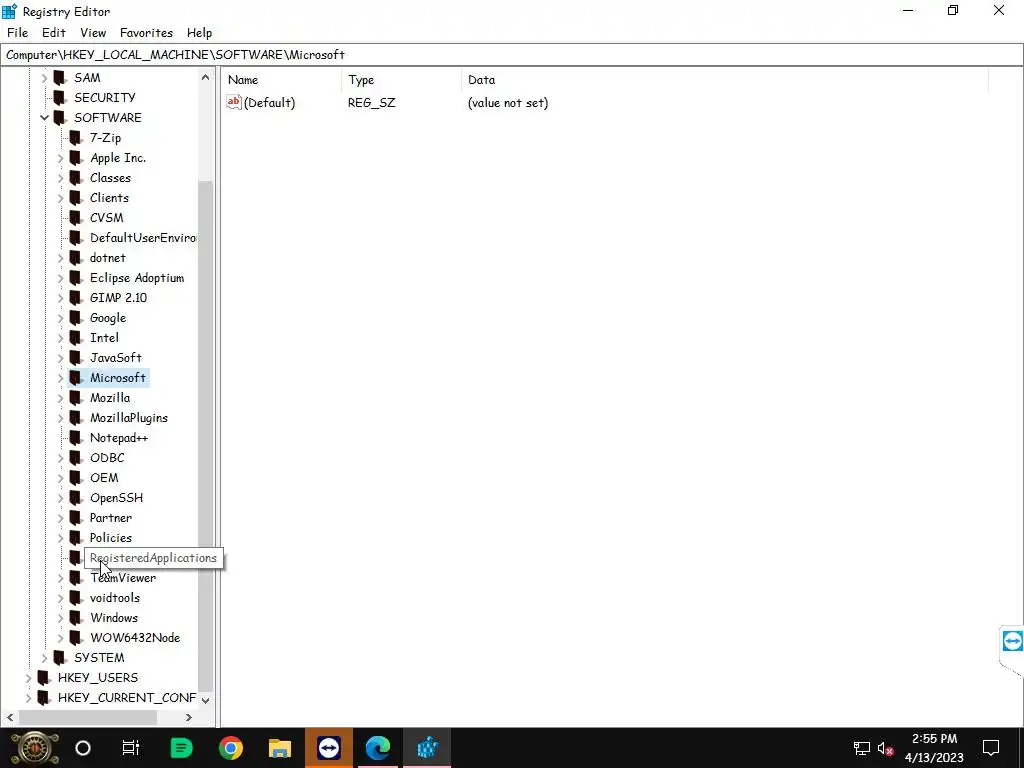1024x768 pixels.
Task: Select the Partner key
Action: [x=111, y=518]
